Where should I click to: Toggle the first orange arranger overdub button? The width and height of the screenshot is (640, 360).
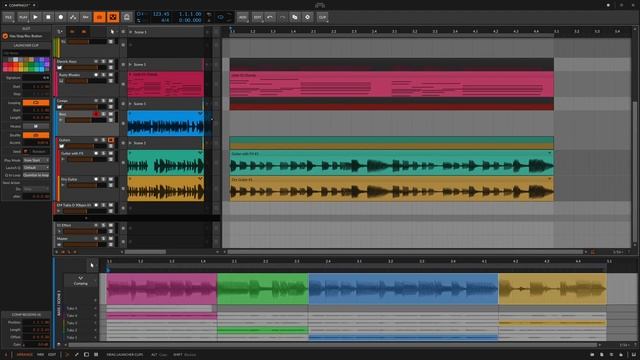[99, 17]
